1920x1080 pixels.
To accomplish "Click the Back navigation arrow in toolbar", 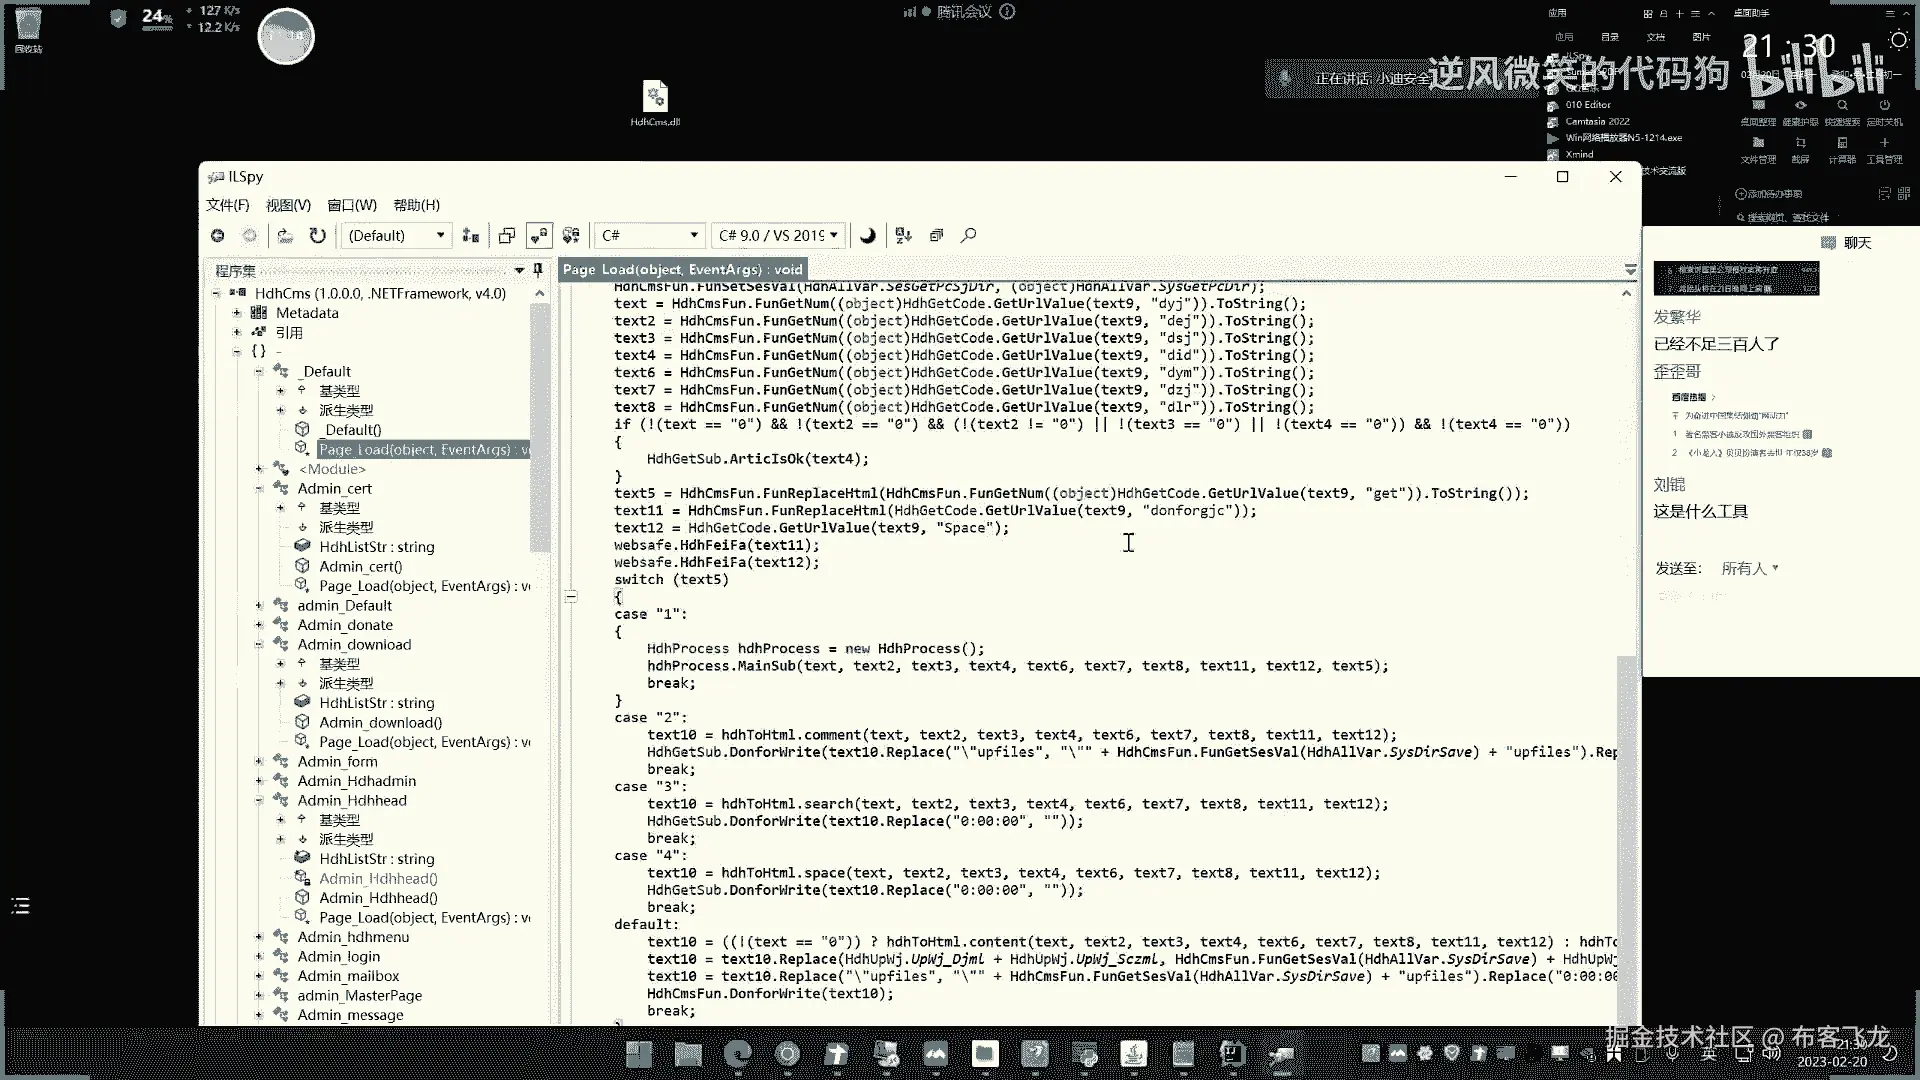I will [x=217, y=235].
